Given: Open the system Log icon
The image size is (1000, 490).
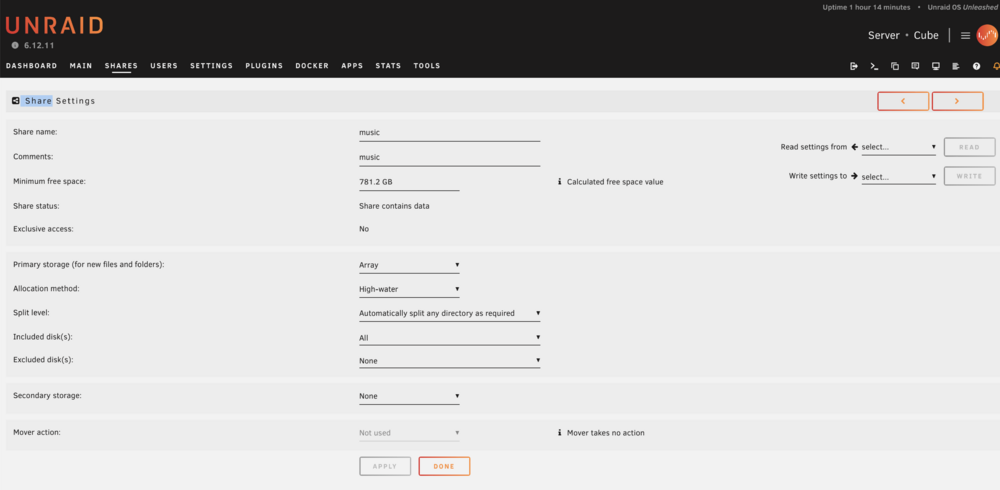Looking at the screenshot, I should pyautogui.click(x=956, y=66).
